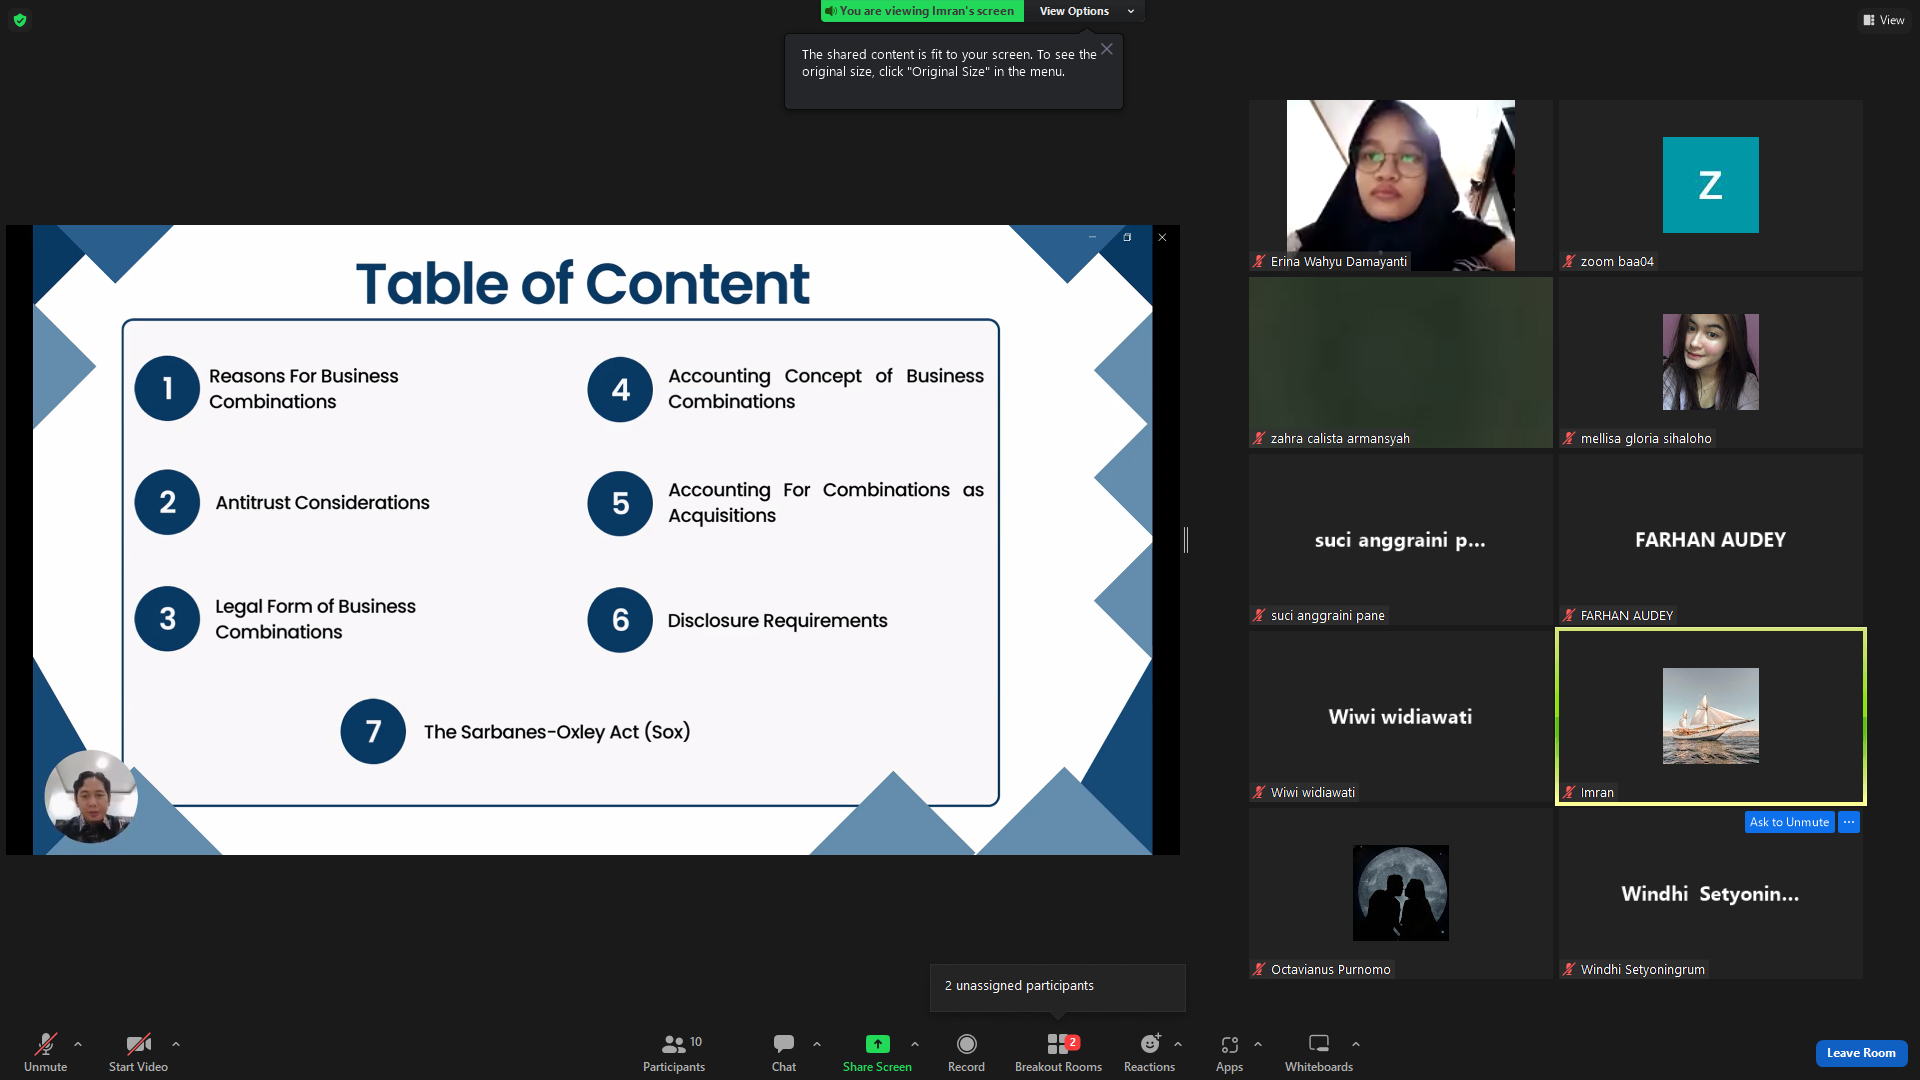Click the Wiwi widiawati name tile
This screenshot has height=1080, width=1920.
tap(1400, 716)
